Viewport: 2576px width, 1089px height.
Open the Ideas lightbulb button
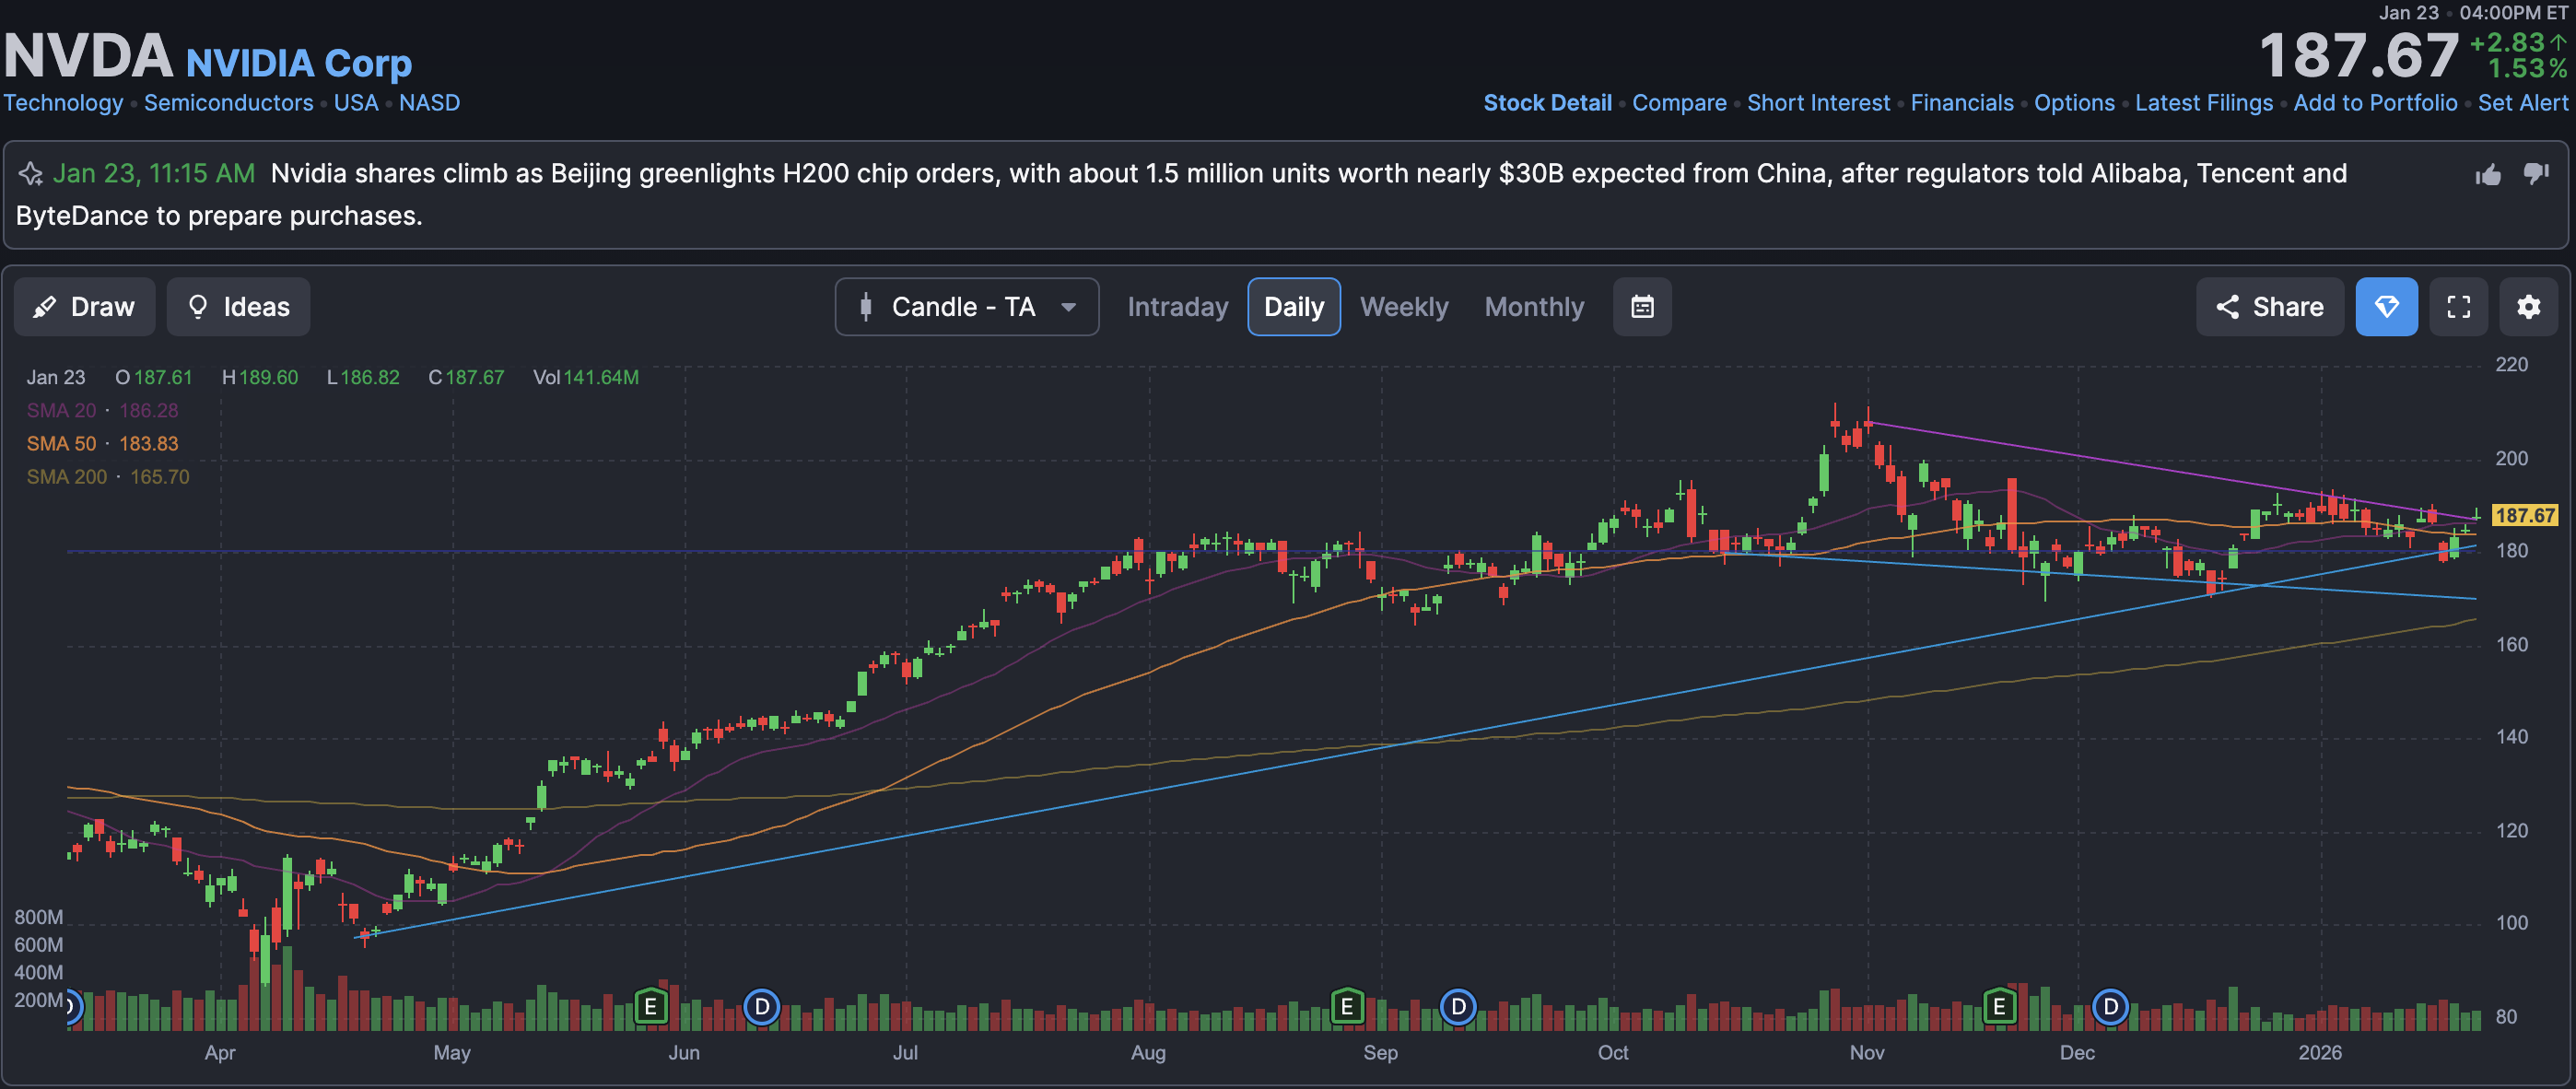238,307
